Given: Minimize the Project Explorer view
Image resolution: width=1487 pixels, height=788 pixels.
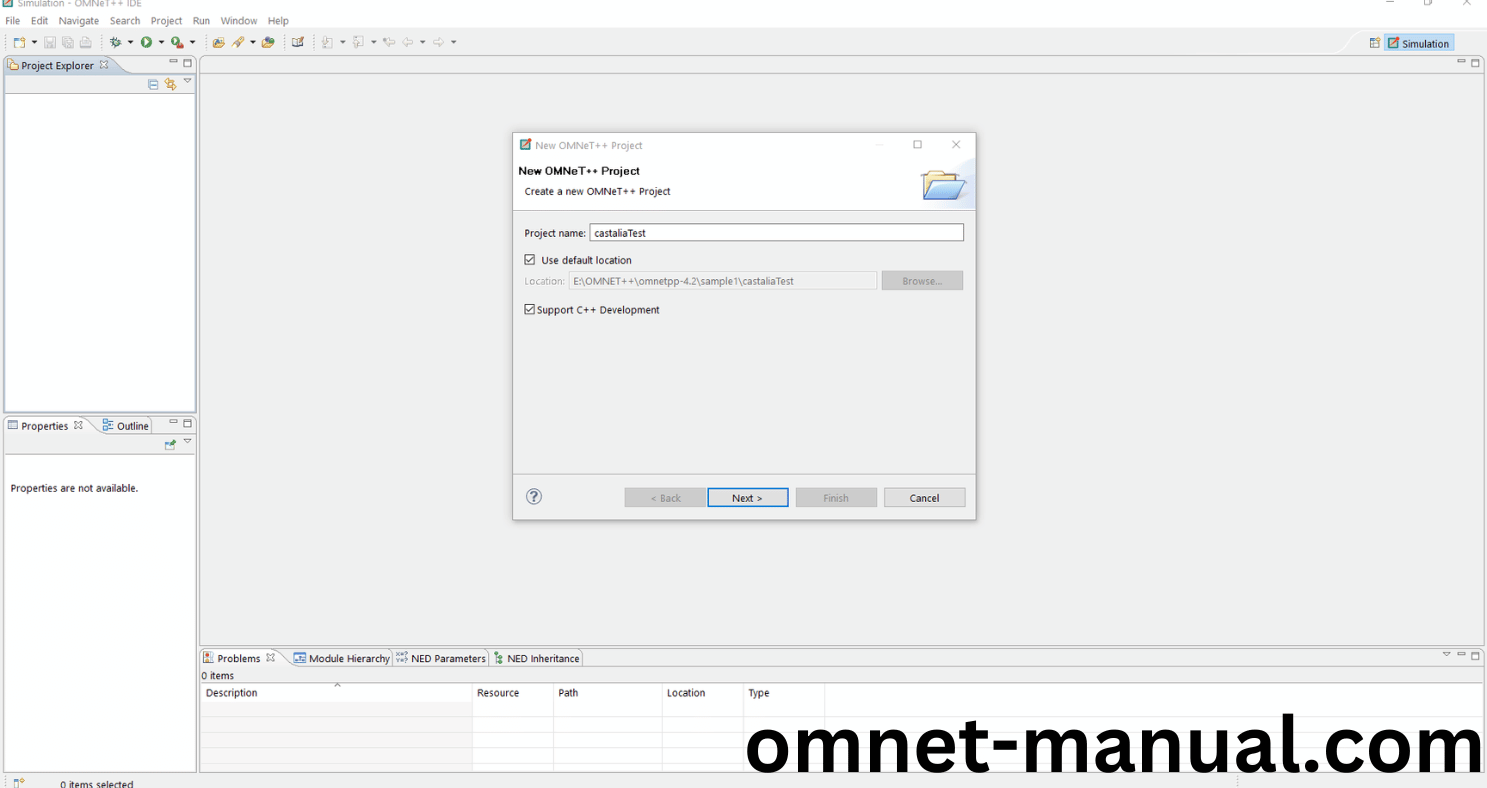Looking at the screenshot, I should [x=173, y=62].
